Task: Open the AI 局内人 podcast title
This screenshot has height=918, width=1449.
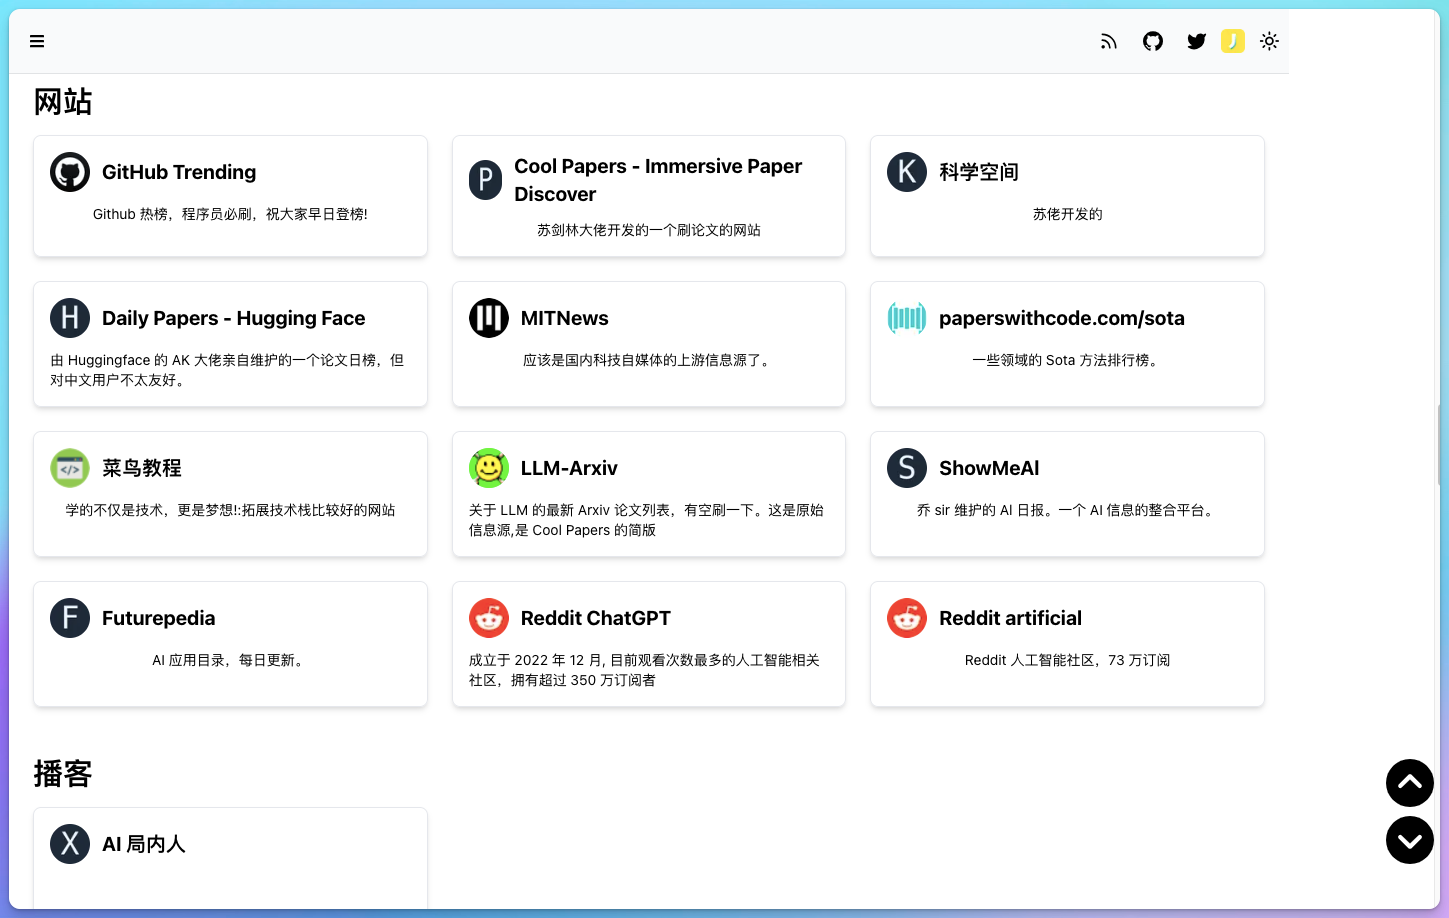Action: coord(144,844)
